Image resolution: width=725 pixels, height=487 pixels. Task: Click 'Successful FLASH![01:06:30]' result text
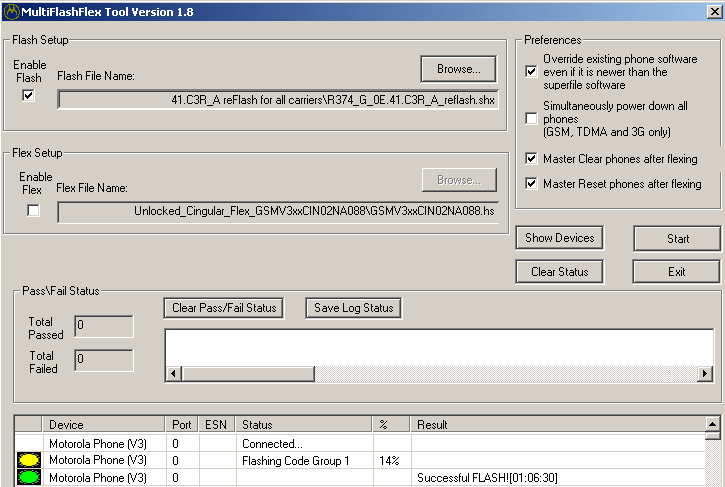pyautogui.click(x=487, y=478)
